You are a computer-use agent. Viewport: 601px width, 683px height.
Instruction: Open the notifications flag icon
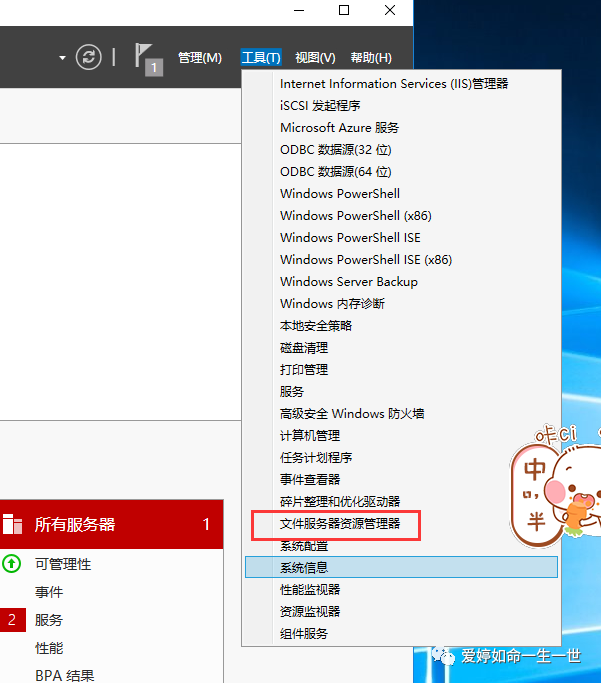tap(149, 60)
